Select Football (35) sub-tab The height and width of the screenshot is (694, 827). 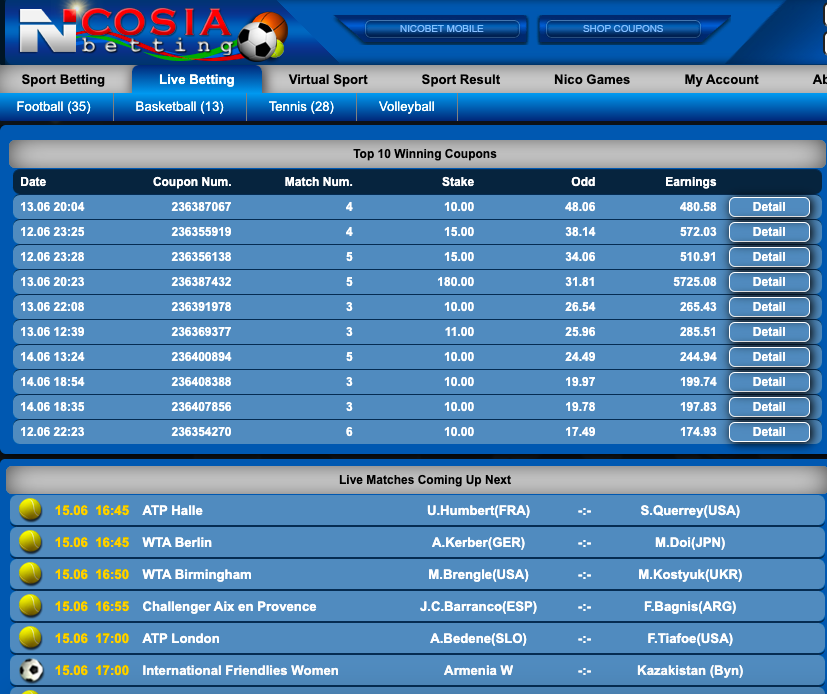click(54, 107)
